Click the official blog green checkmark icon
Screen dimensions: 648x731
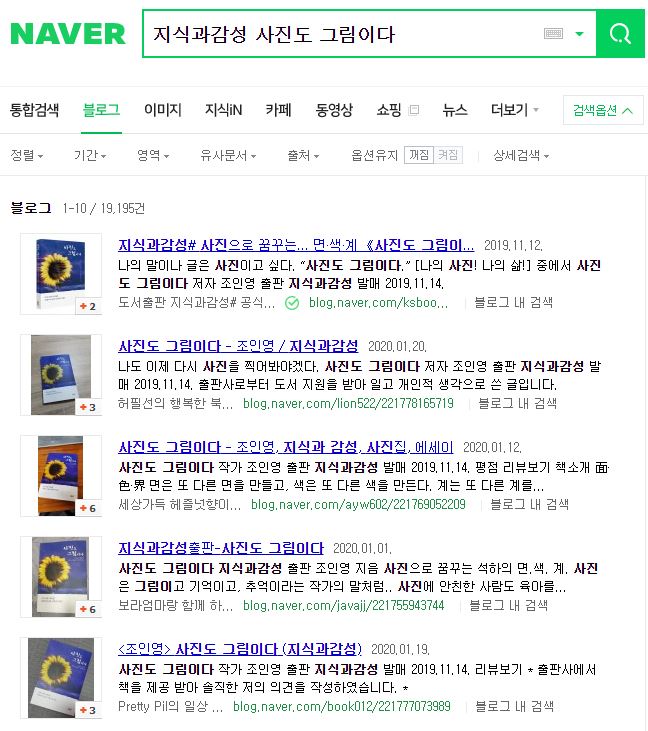point(292,303)
